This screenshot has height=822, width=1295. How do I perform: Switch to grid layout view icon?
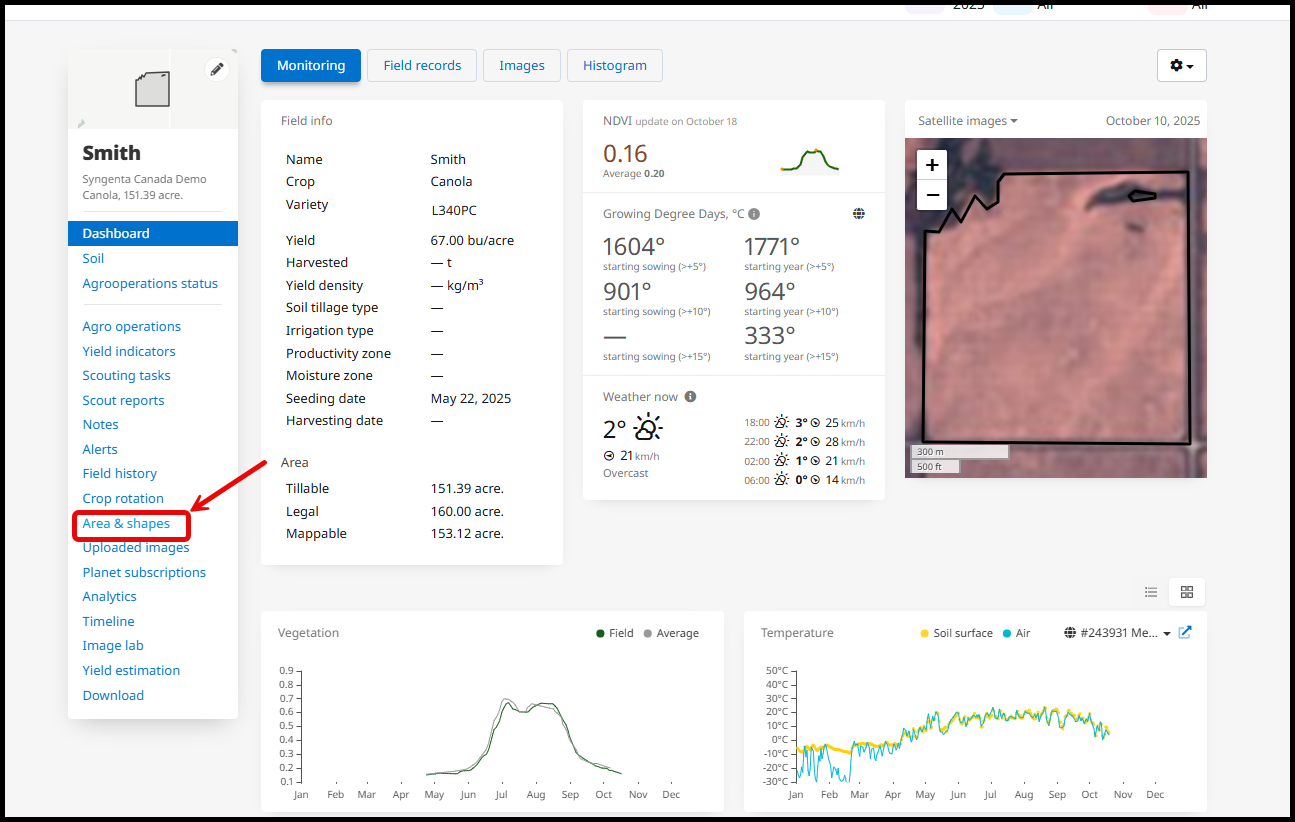click(1187, 592)
